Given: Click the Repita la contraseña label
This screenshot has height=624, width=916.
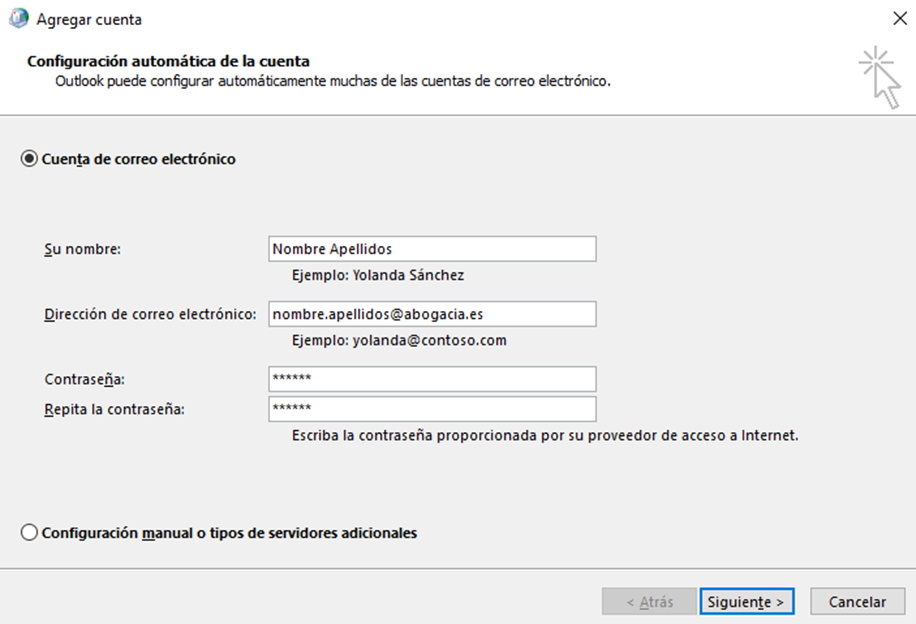Looking at the screenshot, I should coord(115,409).
